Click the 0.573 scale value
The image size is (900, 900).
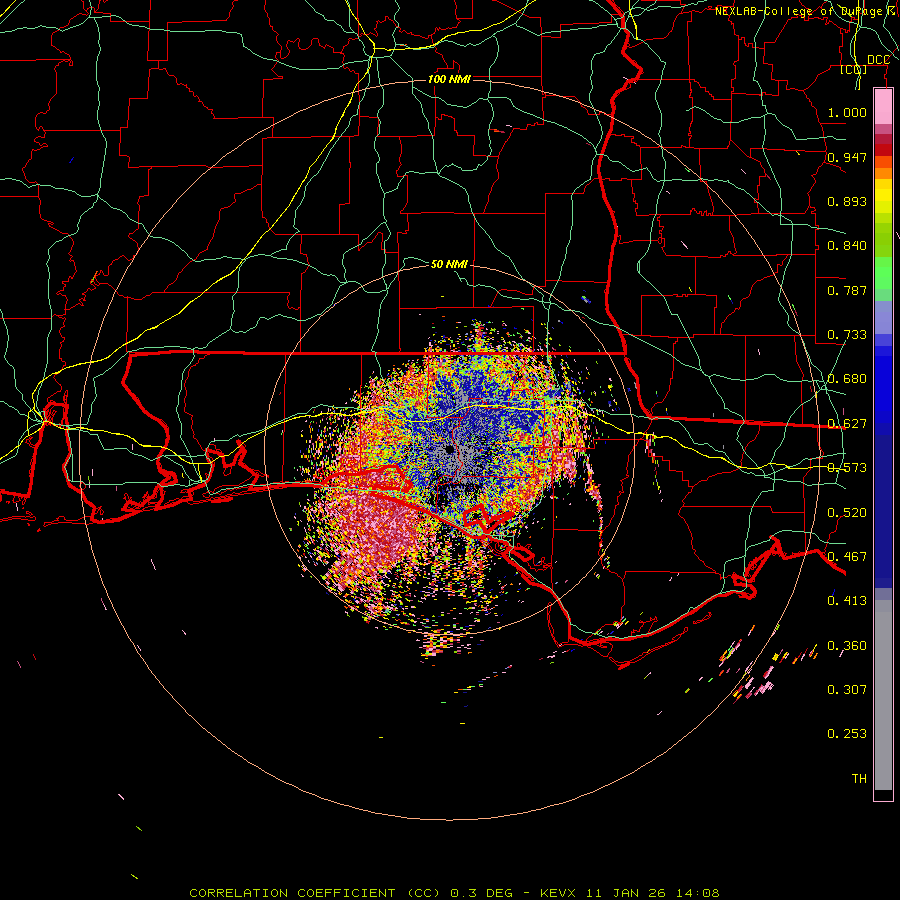coord(847,468)
